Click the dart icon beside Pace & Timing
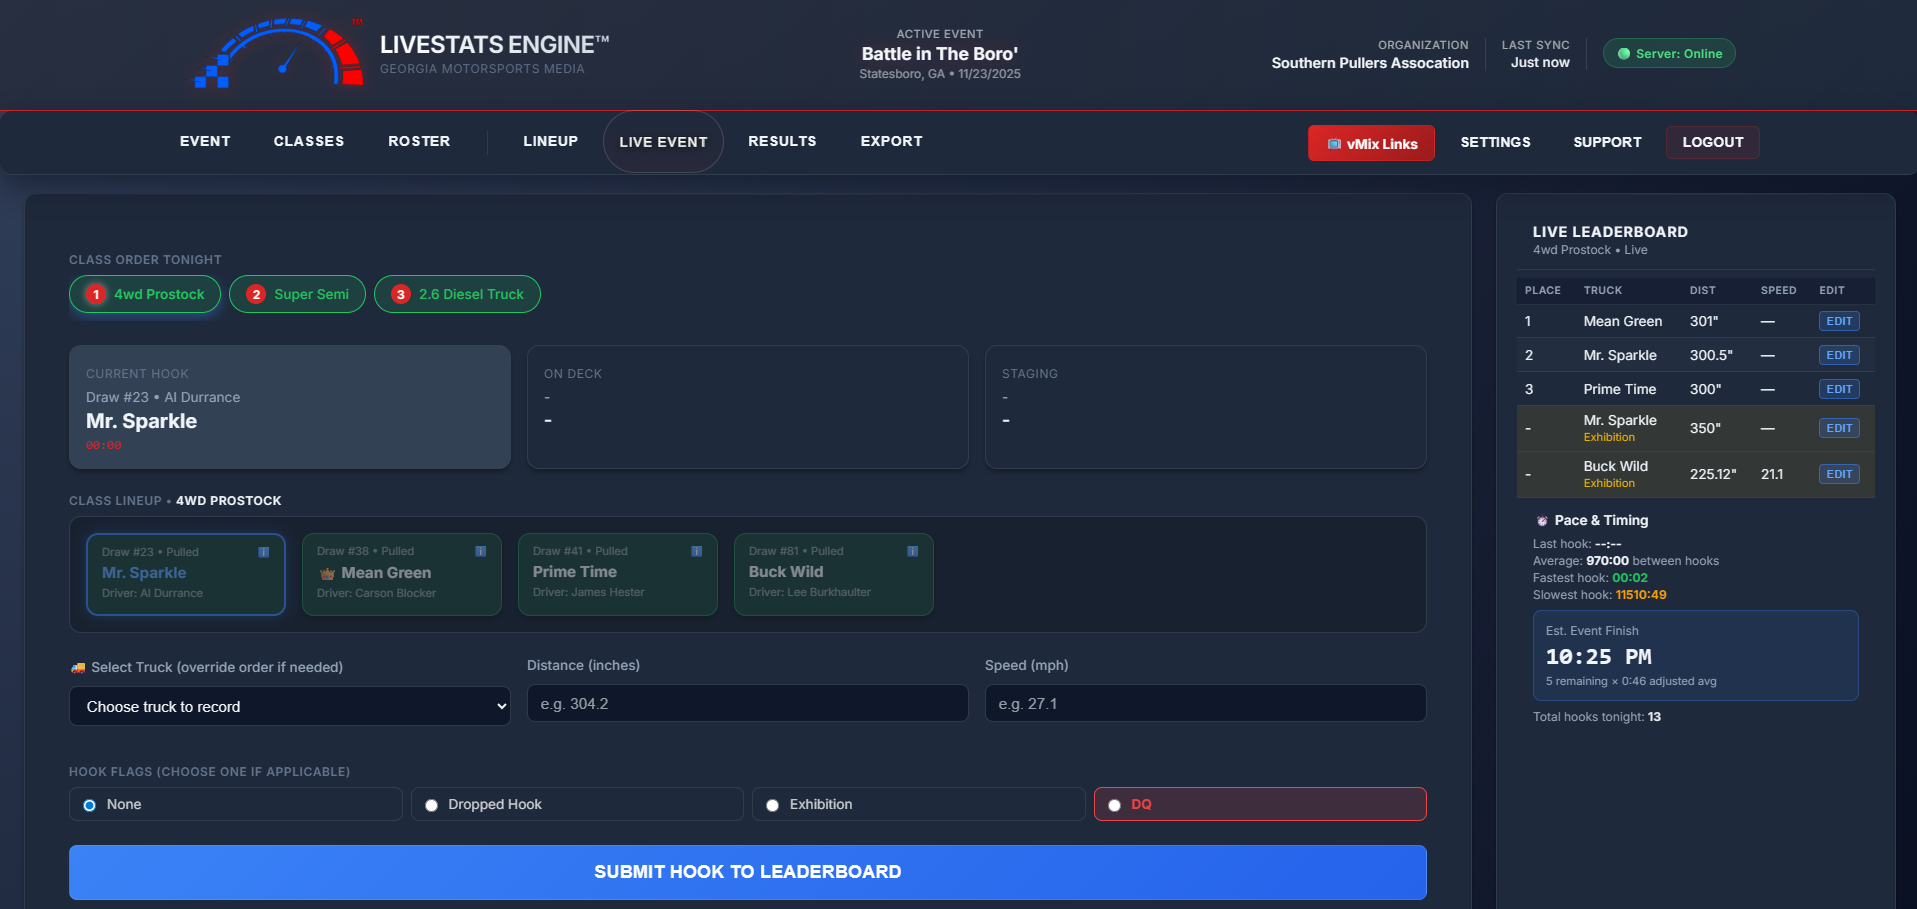The height and width of the screenshot is (909, 1917). 1541,520
